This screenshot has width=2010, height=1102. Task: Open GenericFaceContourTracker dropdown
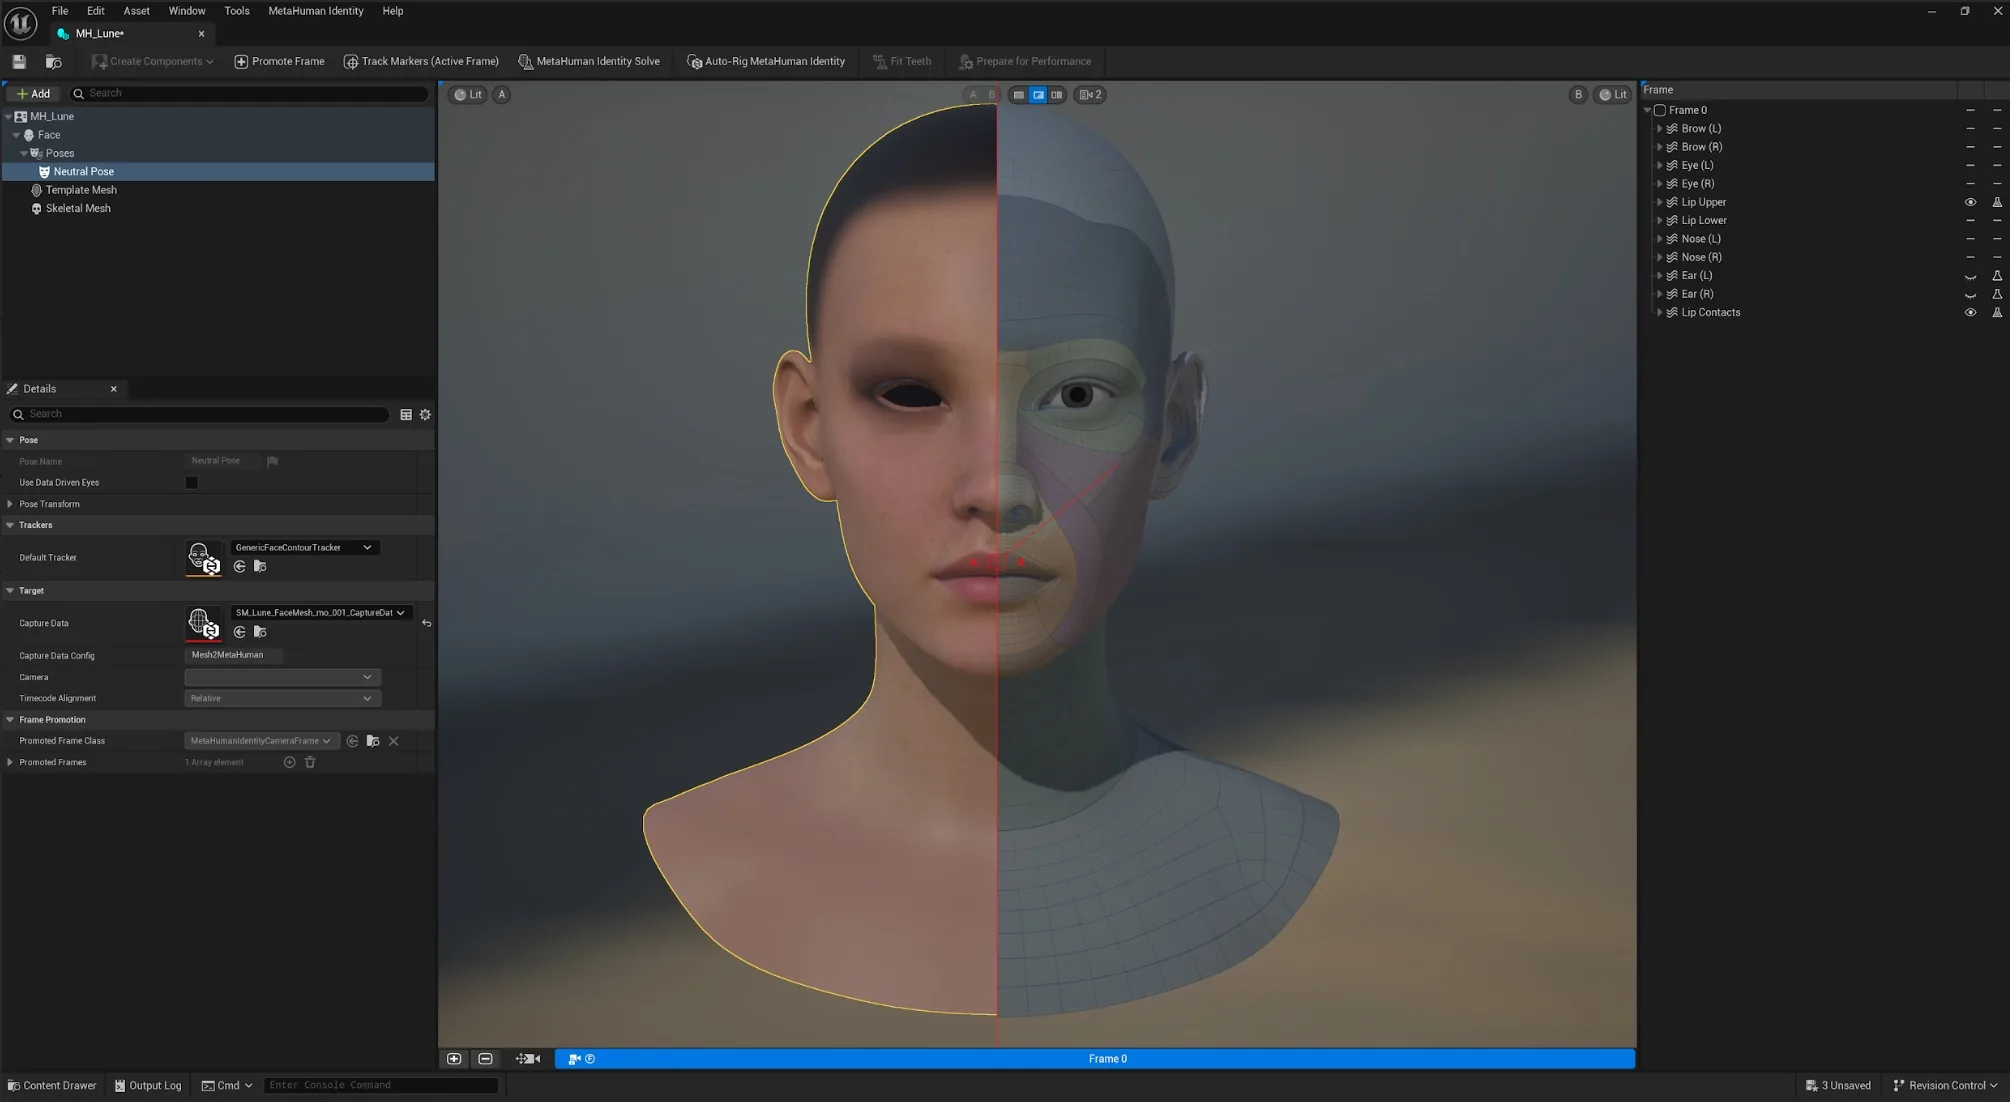coord(304,547)
